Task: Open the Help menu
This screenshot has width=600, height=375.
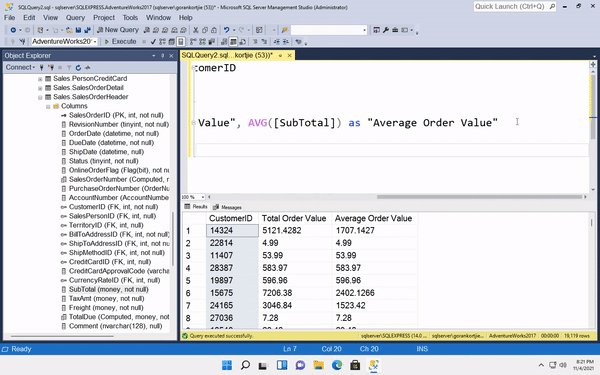Action: (186, 18)
